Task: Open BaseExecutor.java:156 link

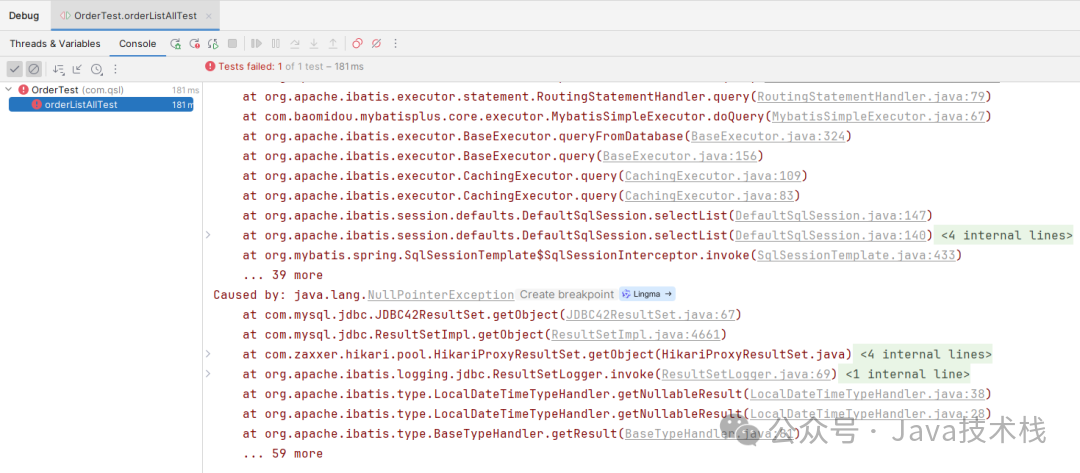Action: (680, 156)
